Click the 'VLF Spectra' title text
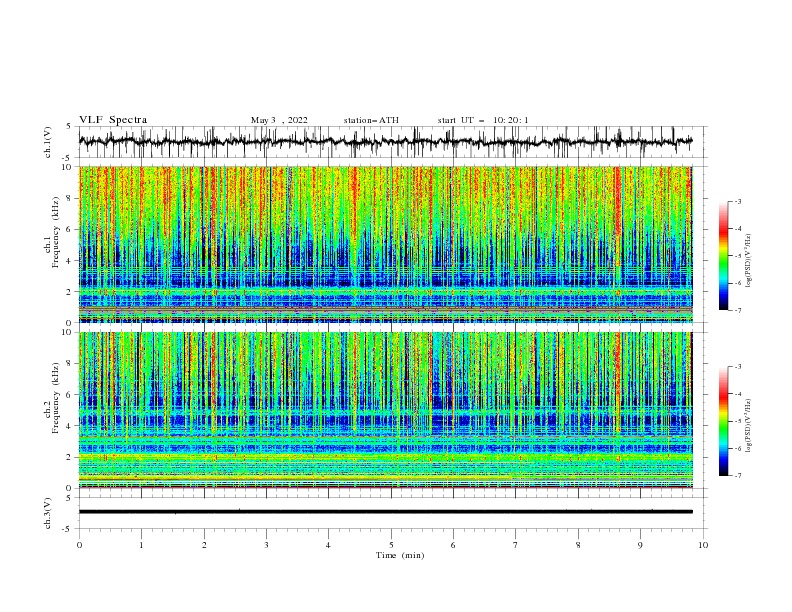Viewport: 792px width, 612px height. point(113,120)
